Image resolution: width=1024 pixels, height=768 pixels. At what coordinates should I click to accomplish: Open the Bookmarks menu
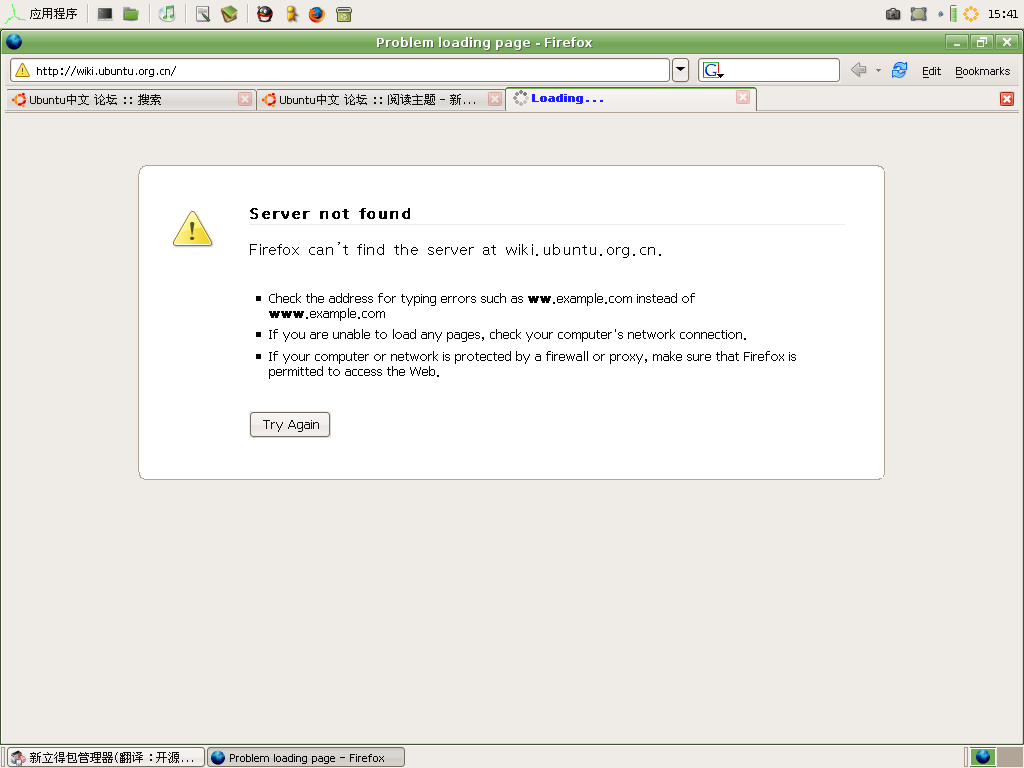pos(982,71)
